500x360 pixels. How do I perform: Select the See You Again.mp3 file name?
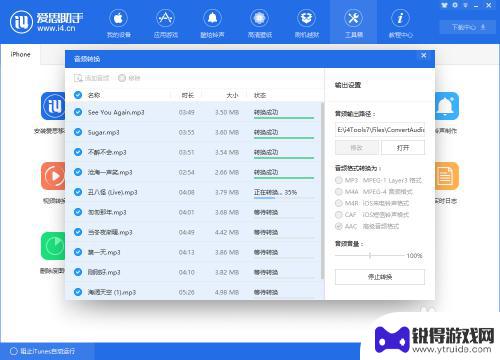[116, 112]
